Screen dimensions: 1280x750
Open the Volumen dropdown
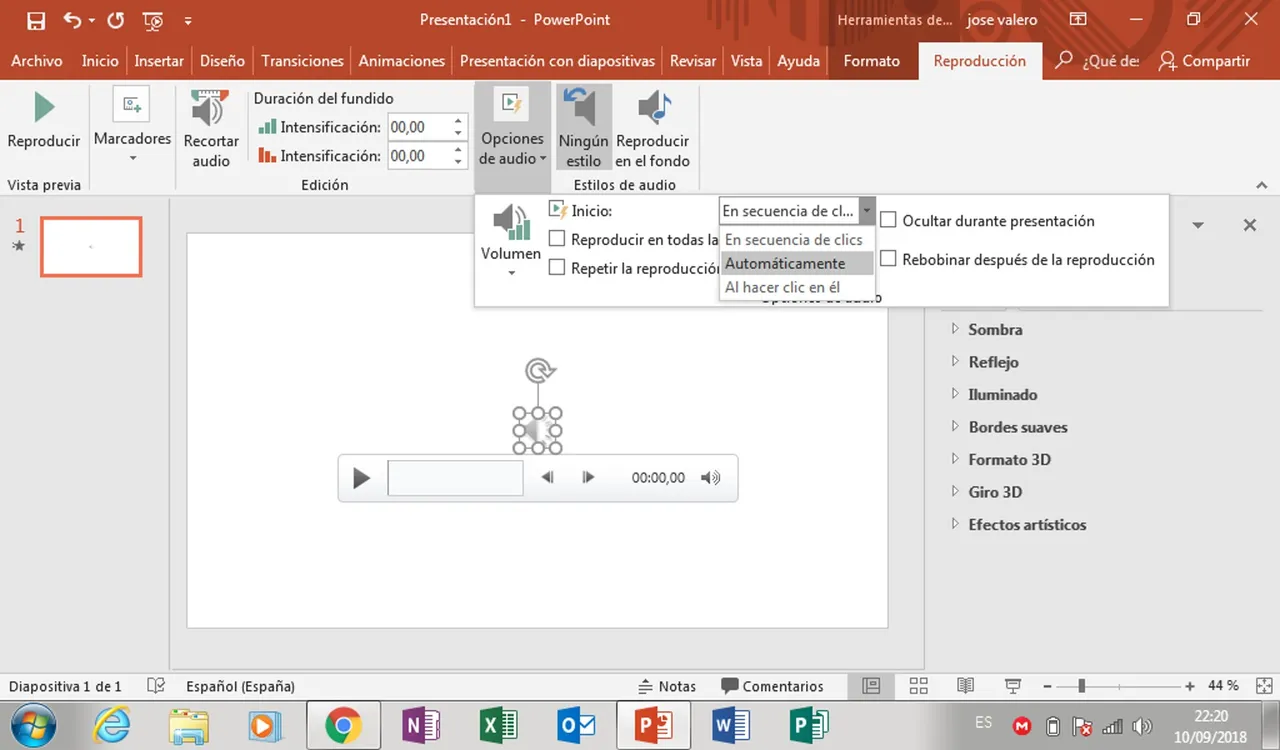click(x=511, y=240)
